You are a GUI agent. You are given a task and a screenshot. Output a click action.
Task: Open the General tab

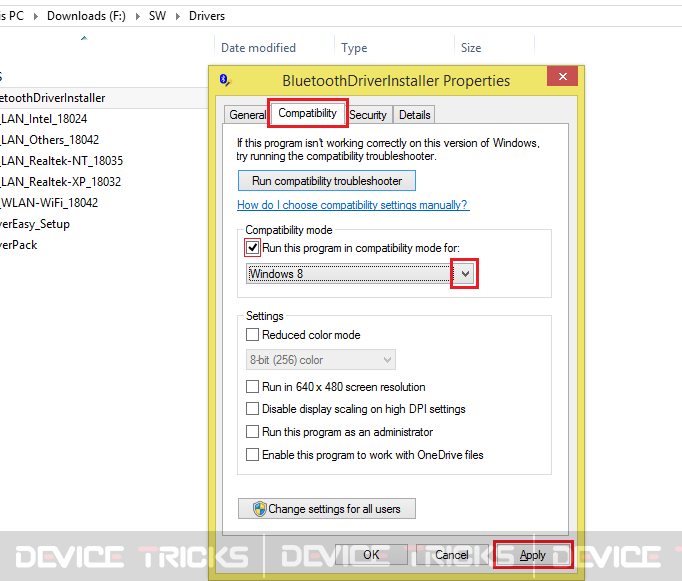point(247,115)
